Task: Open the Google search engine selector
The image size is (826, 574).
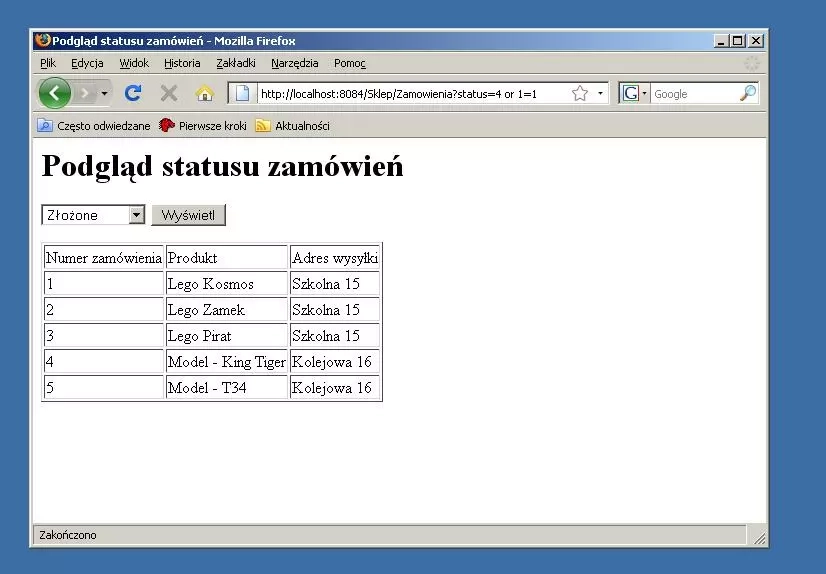Action: pos(634,94)
